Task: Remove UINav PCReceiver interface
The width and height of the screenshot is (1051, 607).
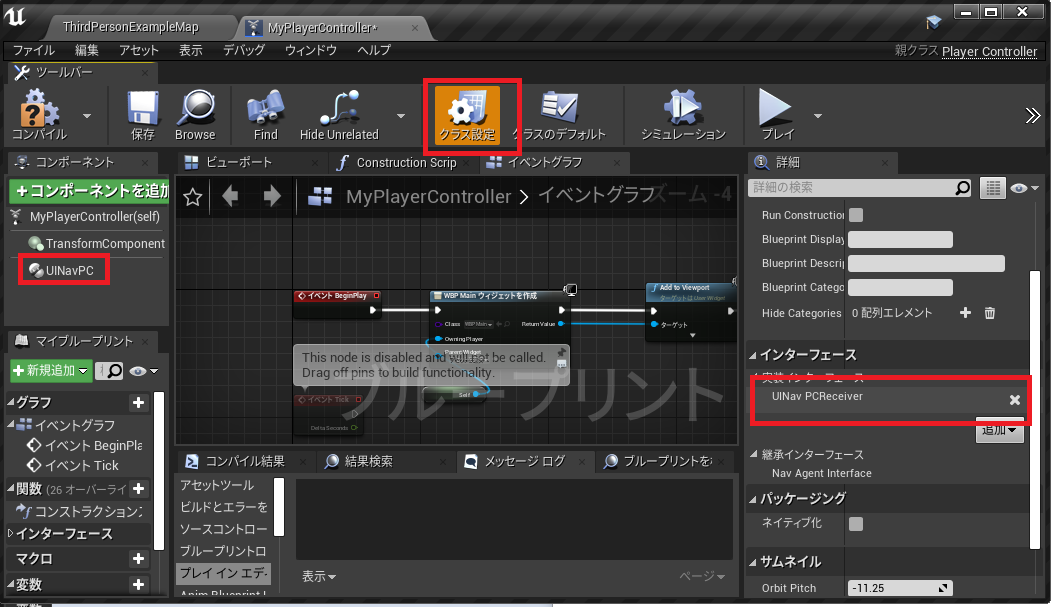Action: pos(1015,400)
